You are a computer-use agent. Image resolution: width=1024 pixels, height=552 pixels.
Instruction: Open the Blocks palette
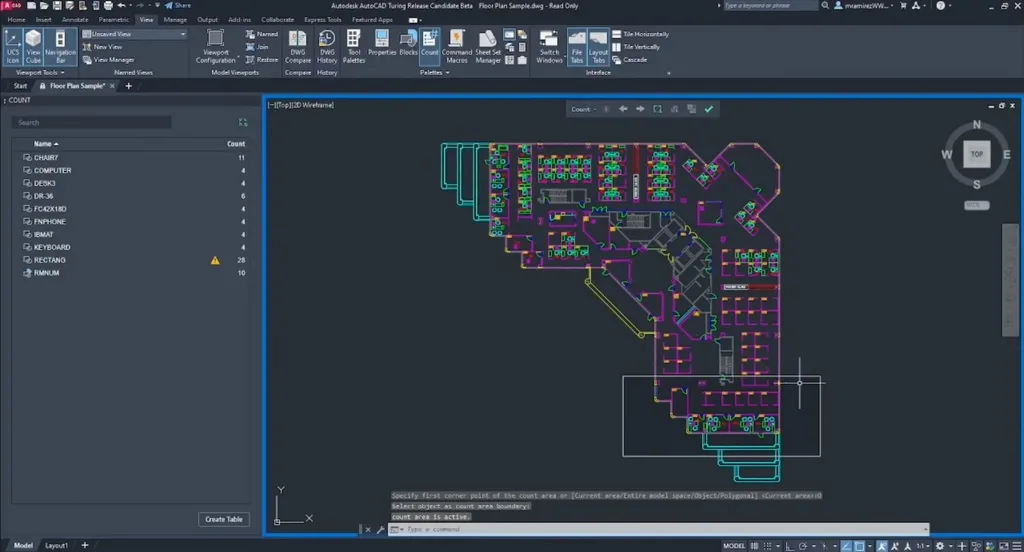click(408, 43)
